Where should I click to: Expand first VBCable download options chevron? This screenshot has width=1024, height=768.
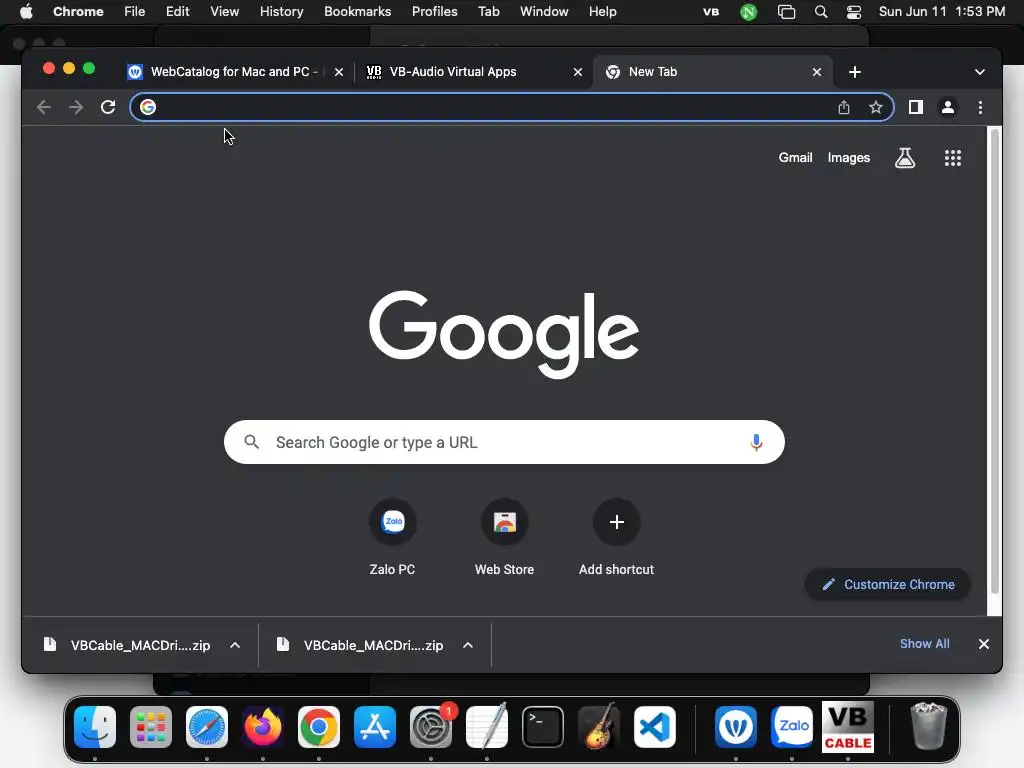point(235,645)
